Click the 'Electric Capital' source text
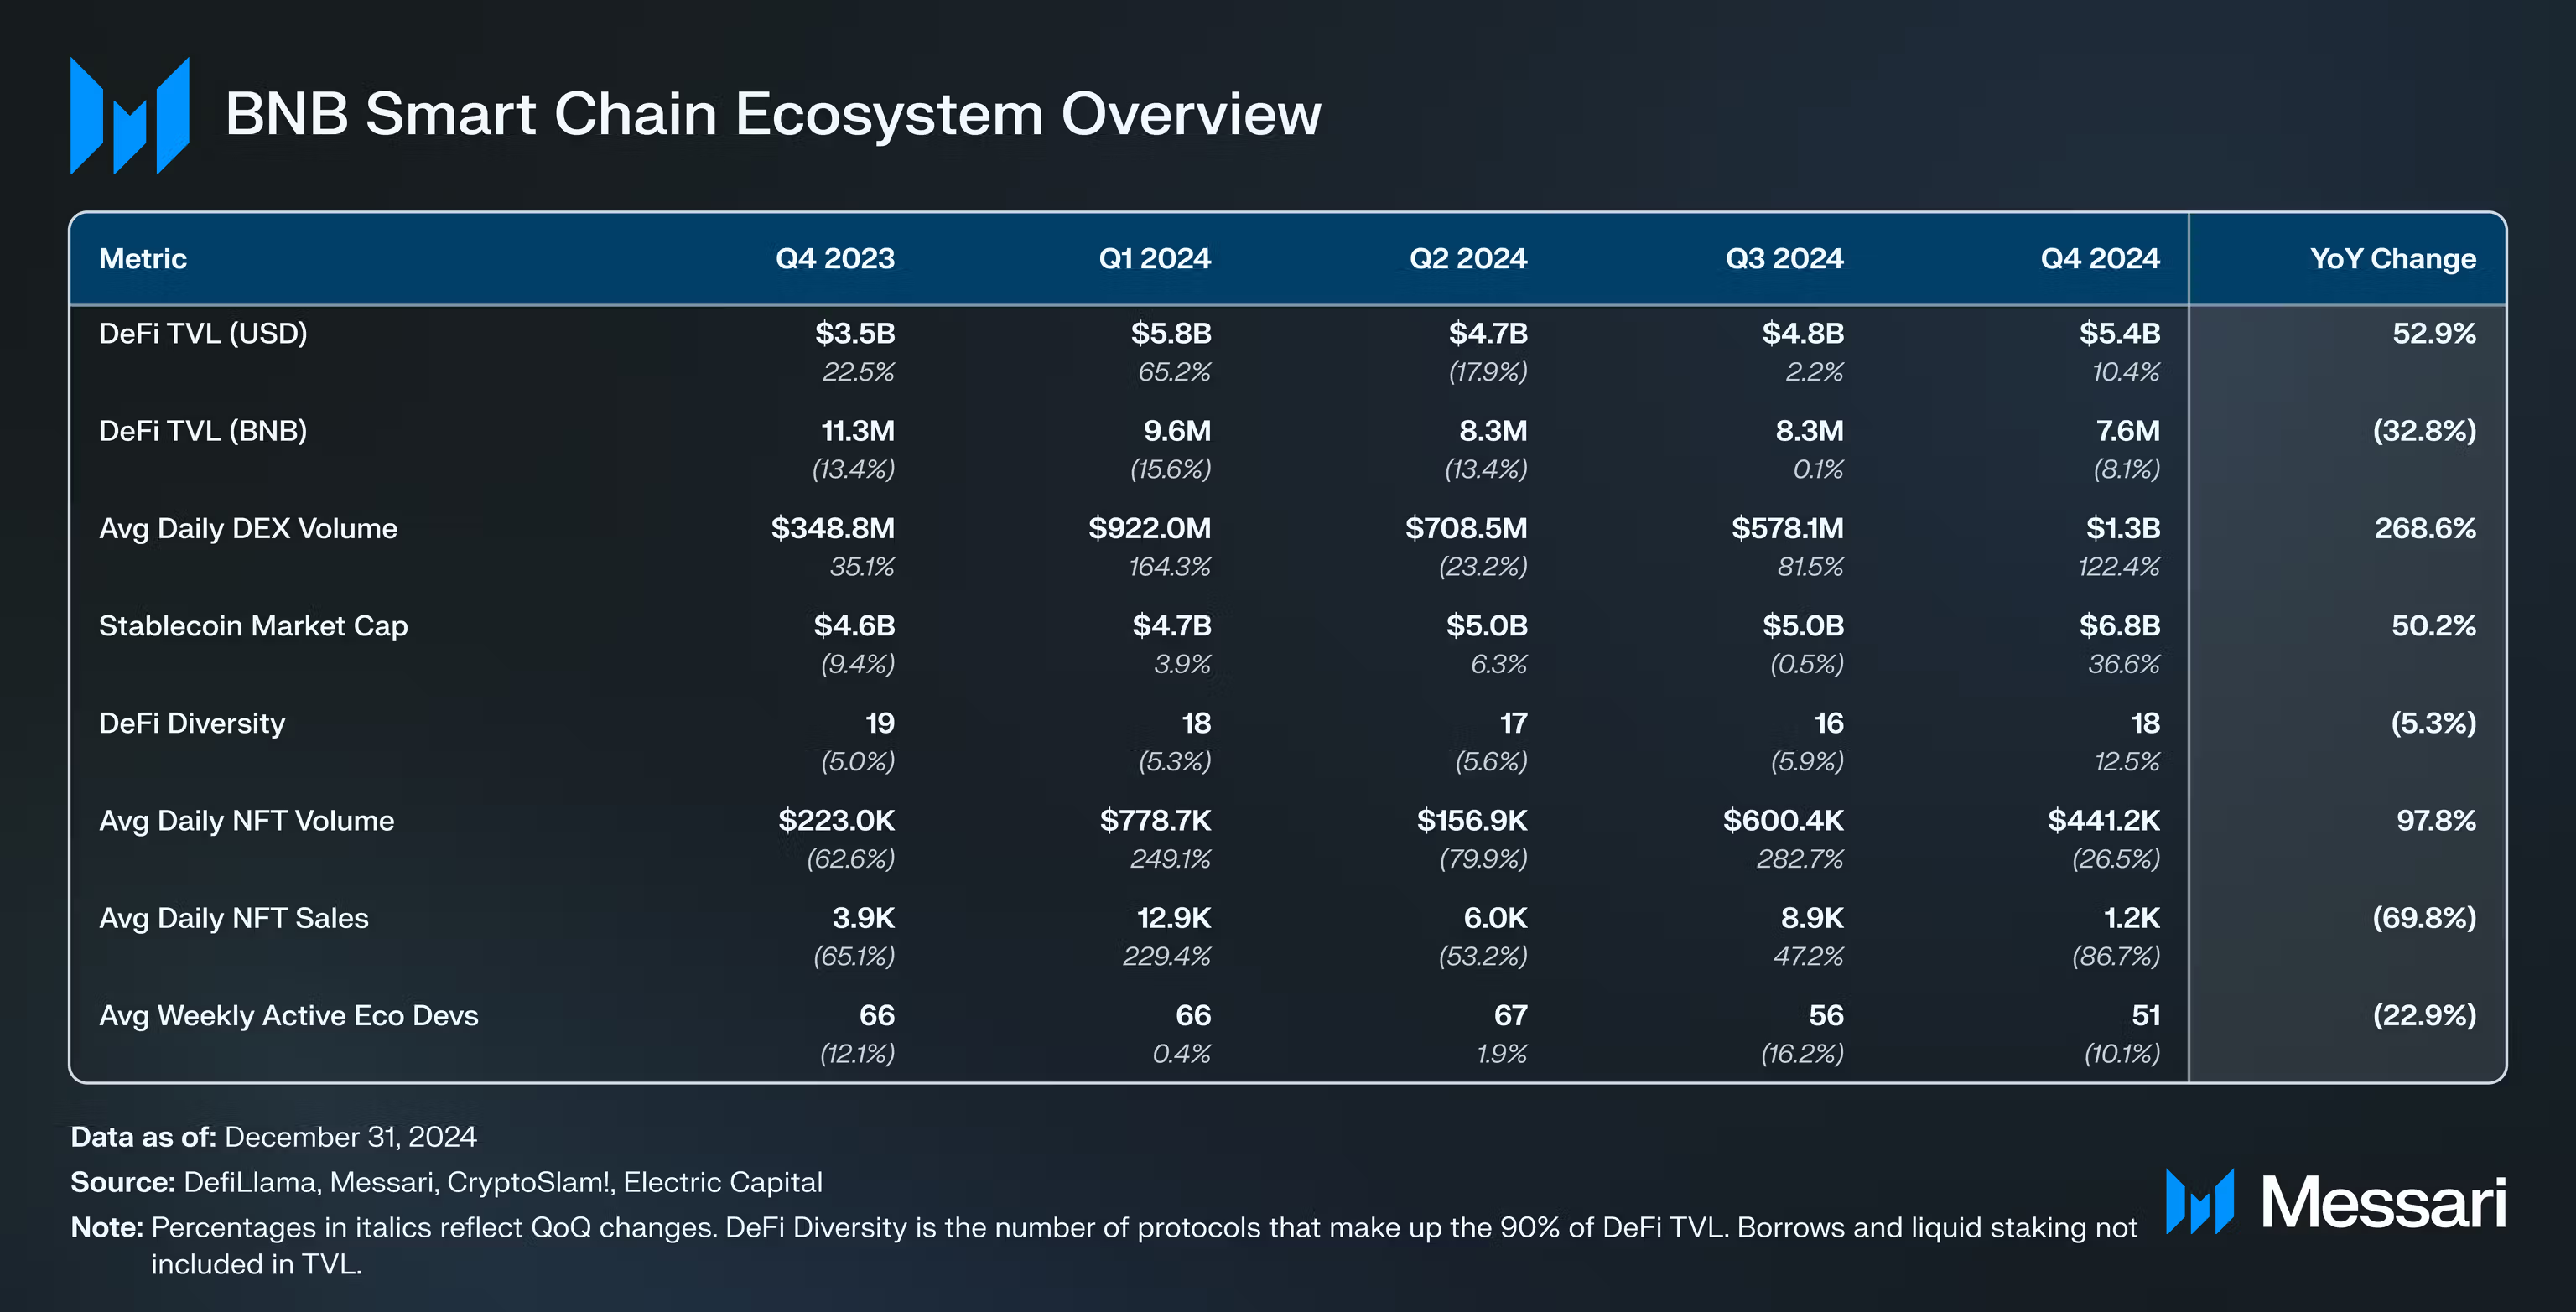The height and width of the screenshot is (1312, 2576). (x=721, y=1182)
